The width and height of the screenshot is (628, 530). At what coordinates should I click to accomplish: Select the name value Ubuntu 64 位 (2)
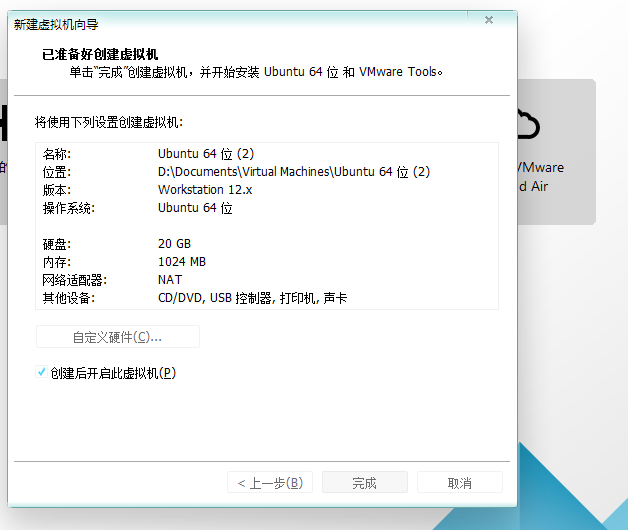point(206,153)
